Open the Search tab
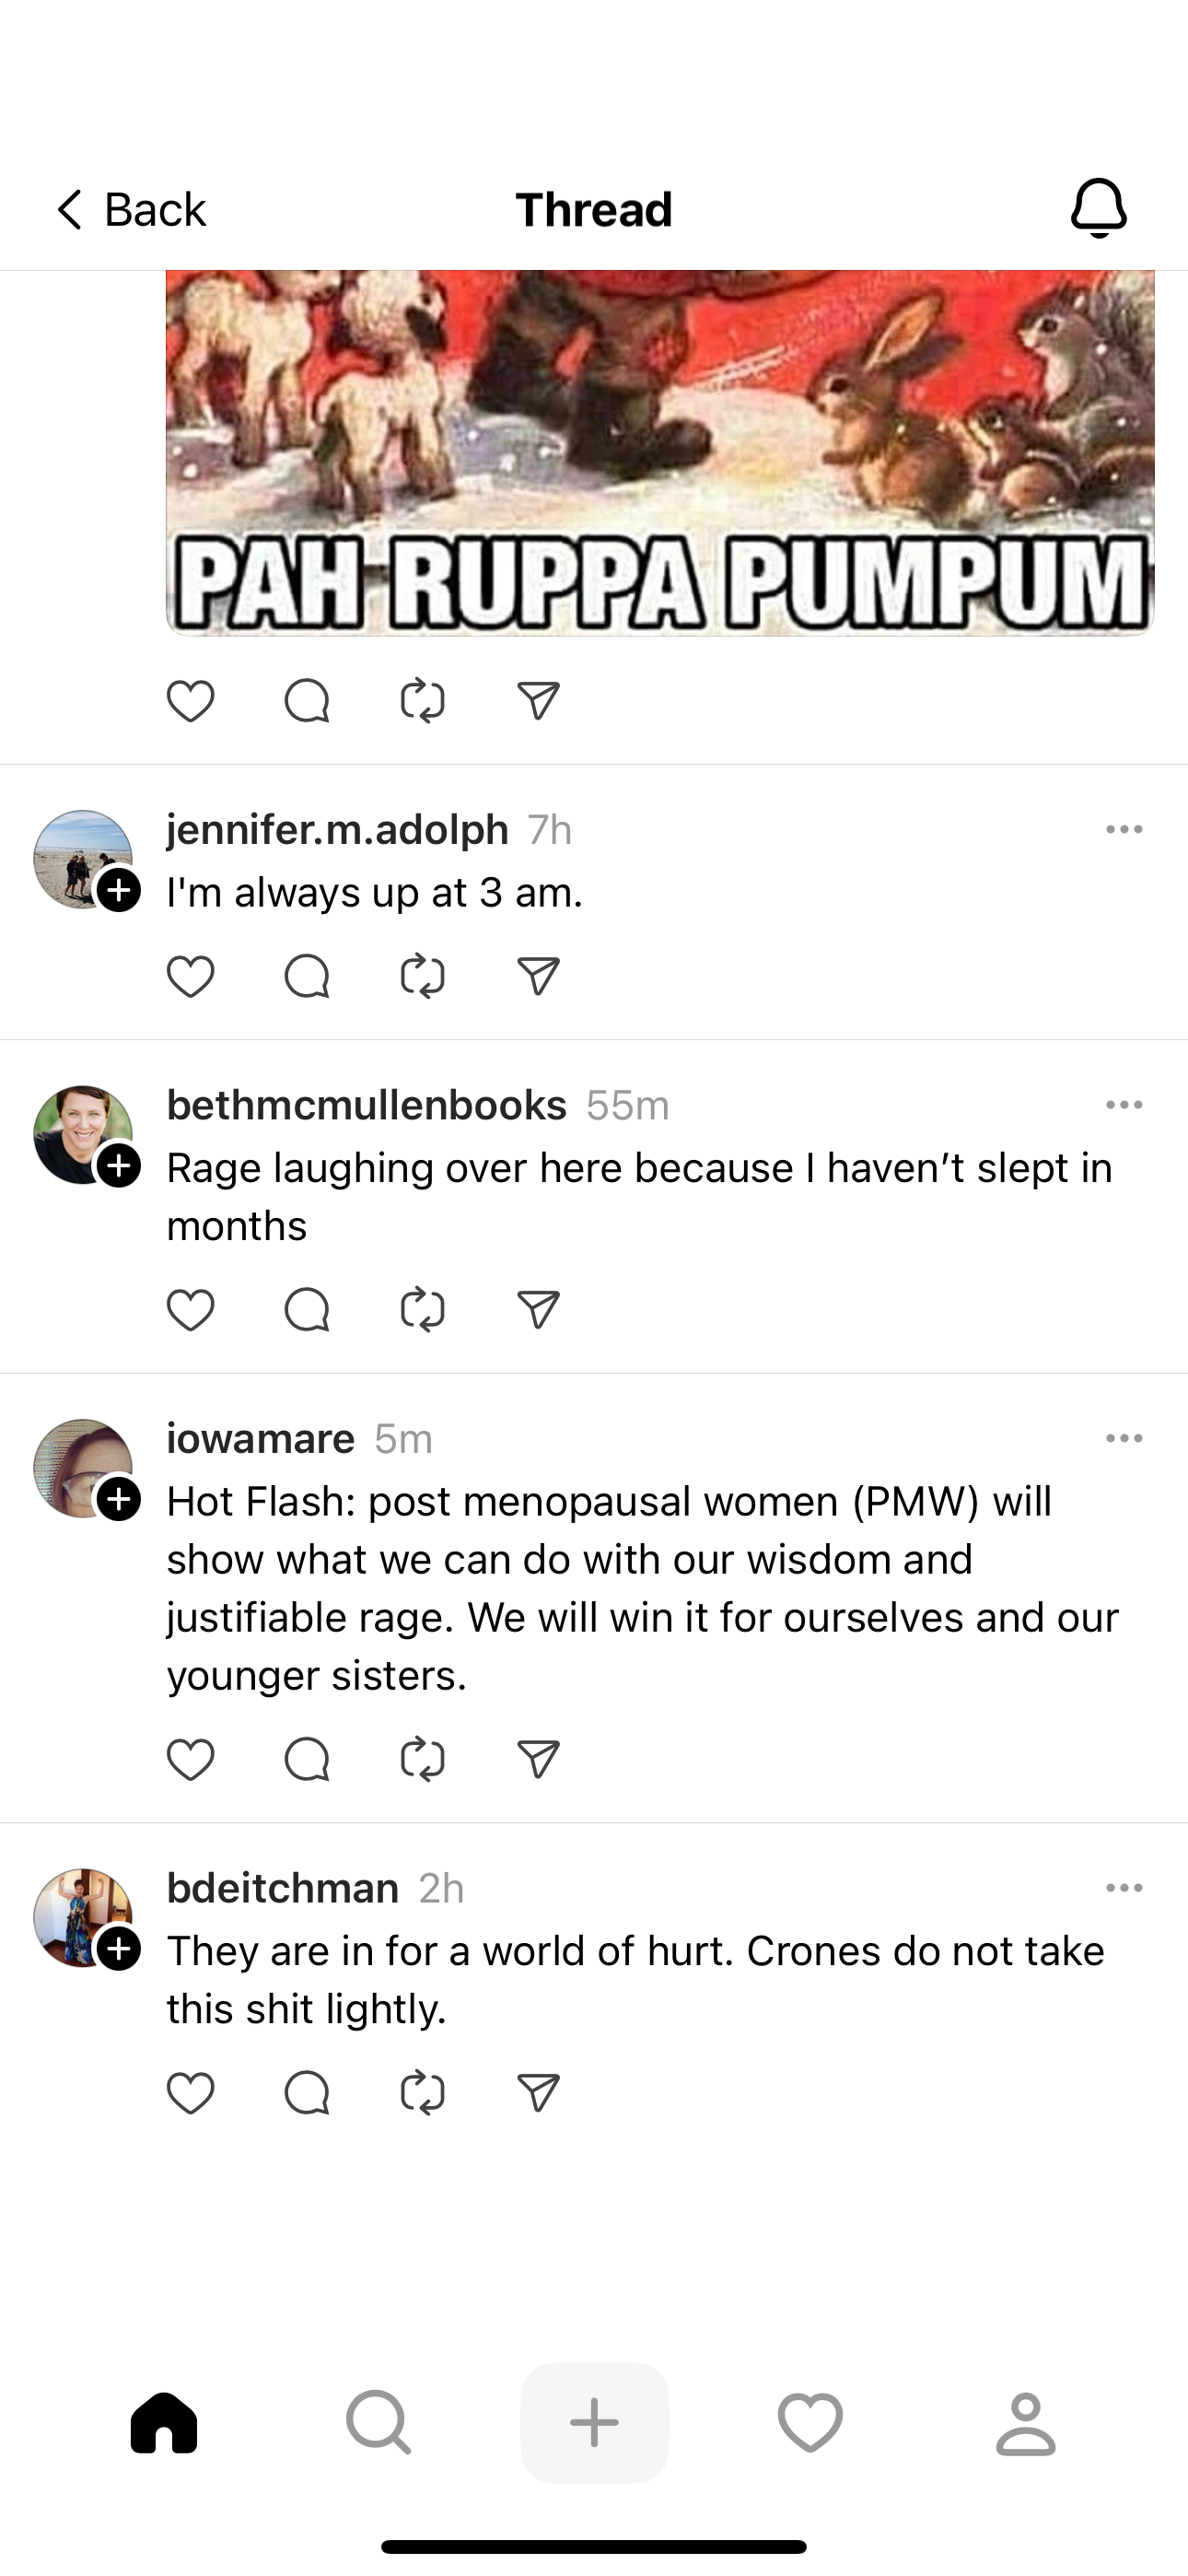The image size is (1188, 2576). [378, 2423]
